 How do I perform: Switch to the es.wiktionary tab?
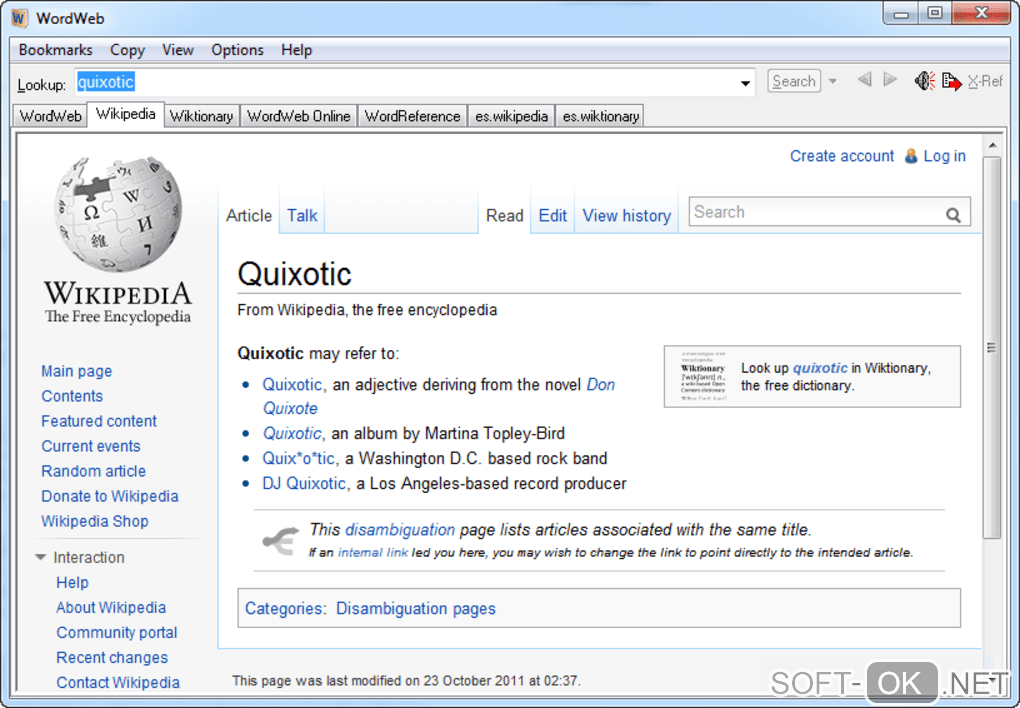600,116
